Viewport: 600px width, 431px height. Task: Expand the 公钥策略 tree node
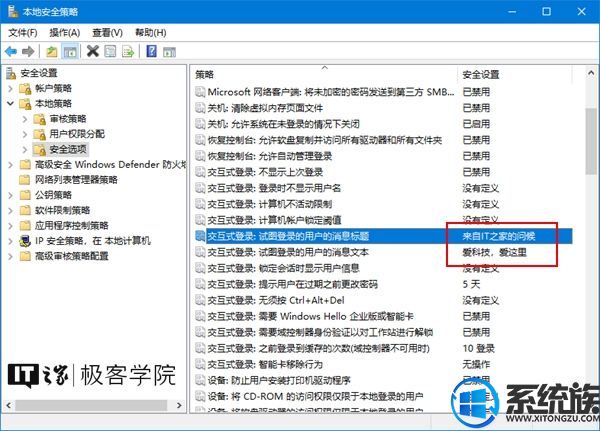(10, 195)
